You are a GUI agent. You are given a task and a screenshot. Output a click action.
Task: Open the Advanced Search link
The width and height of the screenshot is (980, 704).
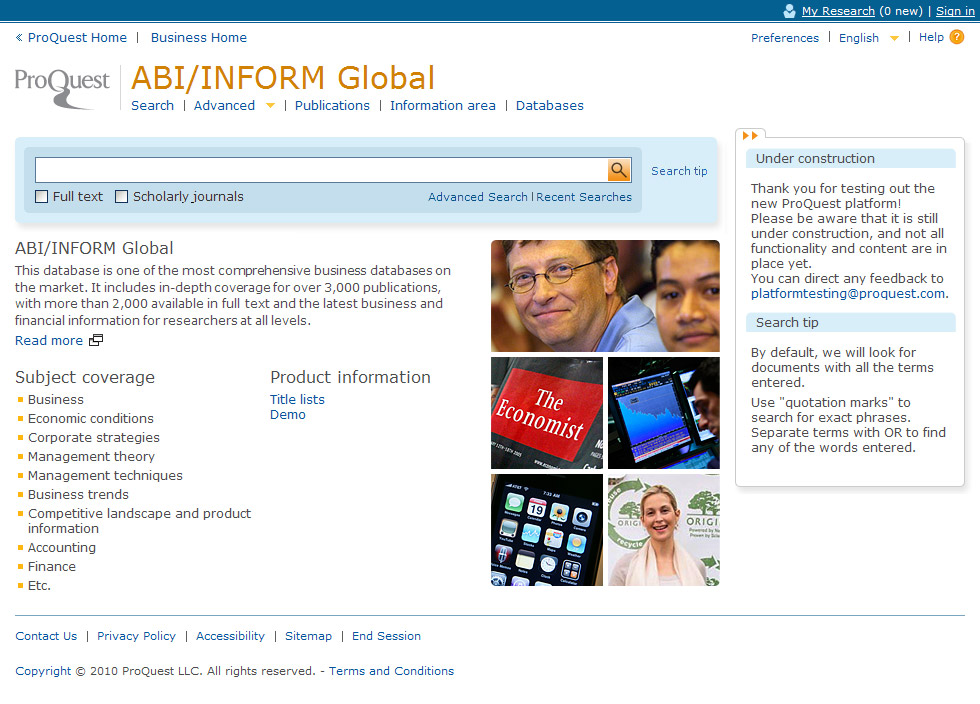(478, 197)
